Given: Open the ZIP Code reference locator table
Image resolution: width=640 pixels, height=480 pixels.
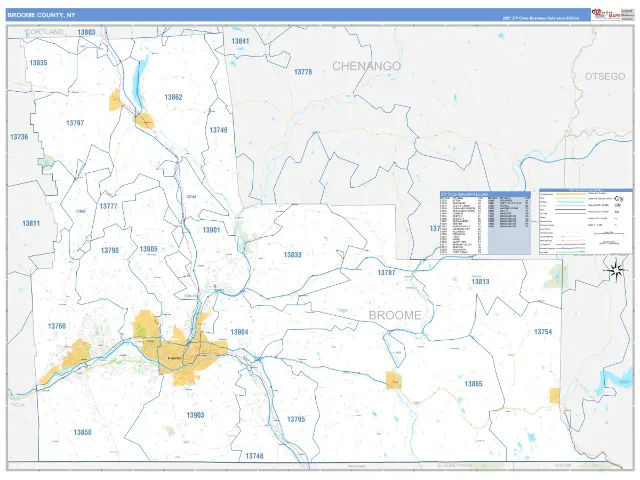Looking at the screenshot, I should click(x=485, y=222).
